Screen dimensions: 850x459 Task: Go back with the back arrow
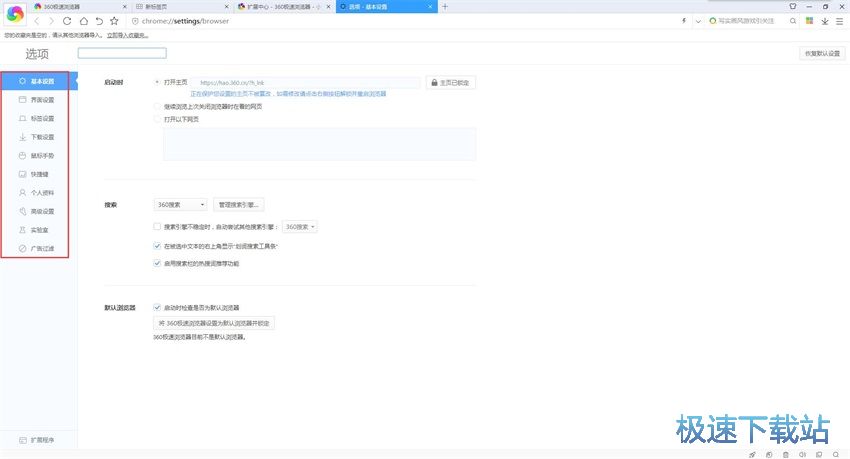[x=36, y=21]
